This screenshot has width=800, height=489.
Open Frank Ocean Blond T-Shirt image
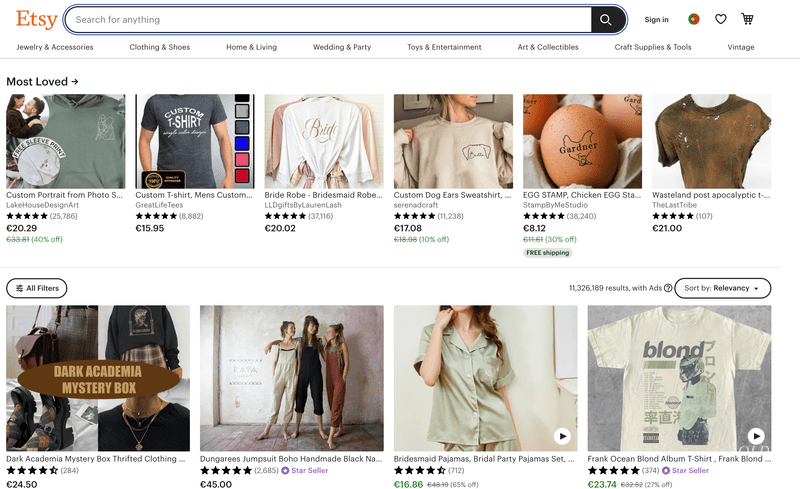680,378
